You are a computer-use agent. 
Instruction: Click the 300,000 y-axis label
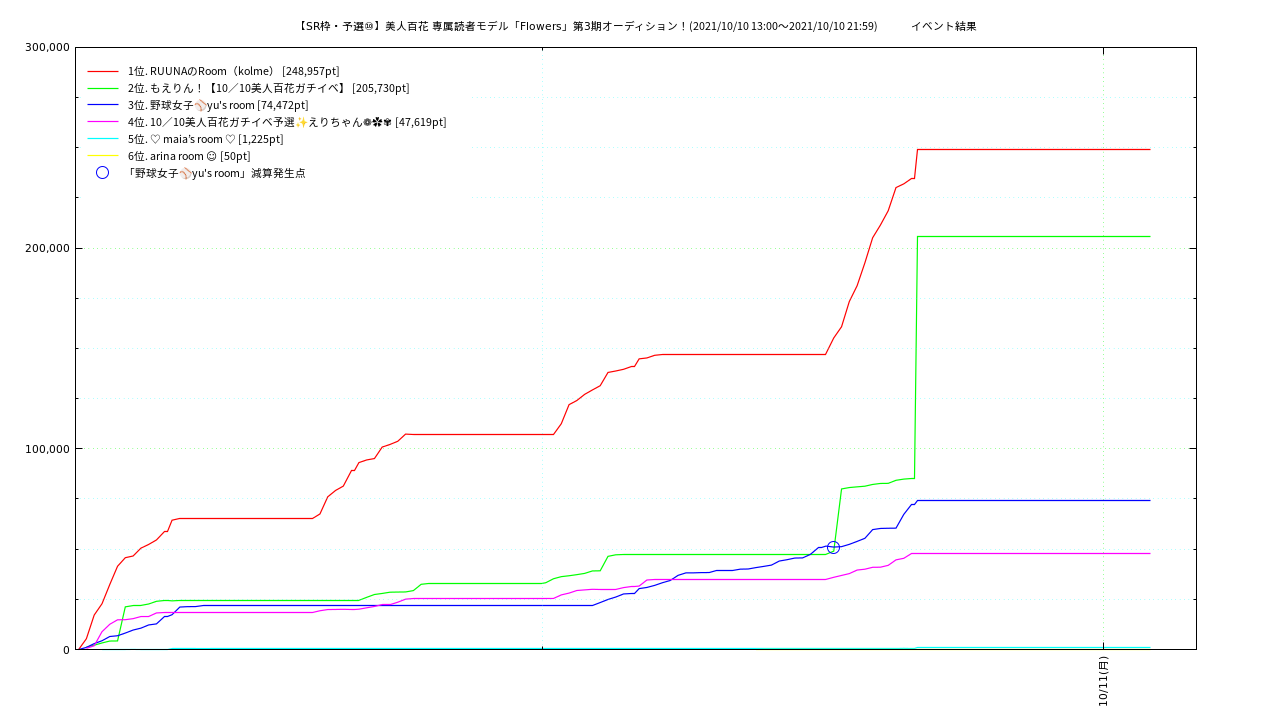46,47
